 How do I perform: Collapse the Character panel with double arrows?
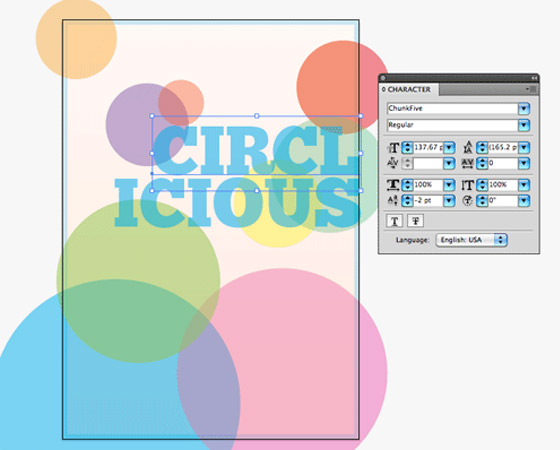(x=534, y=78)
